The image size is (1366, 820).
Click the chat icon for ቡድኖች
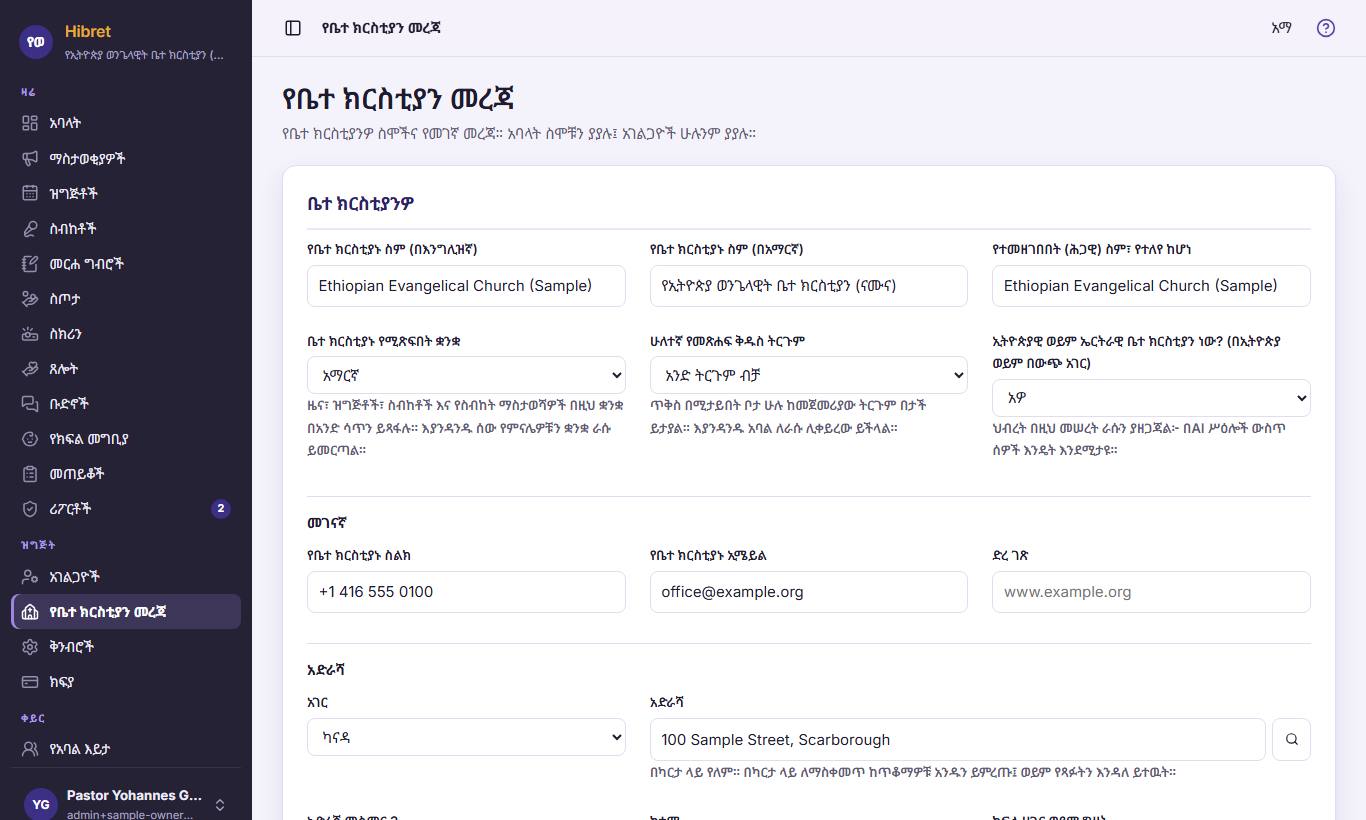click(30, 403)
